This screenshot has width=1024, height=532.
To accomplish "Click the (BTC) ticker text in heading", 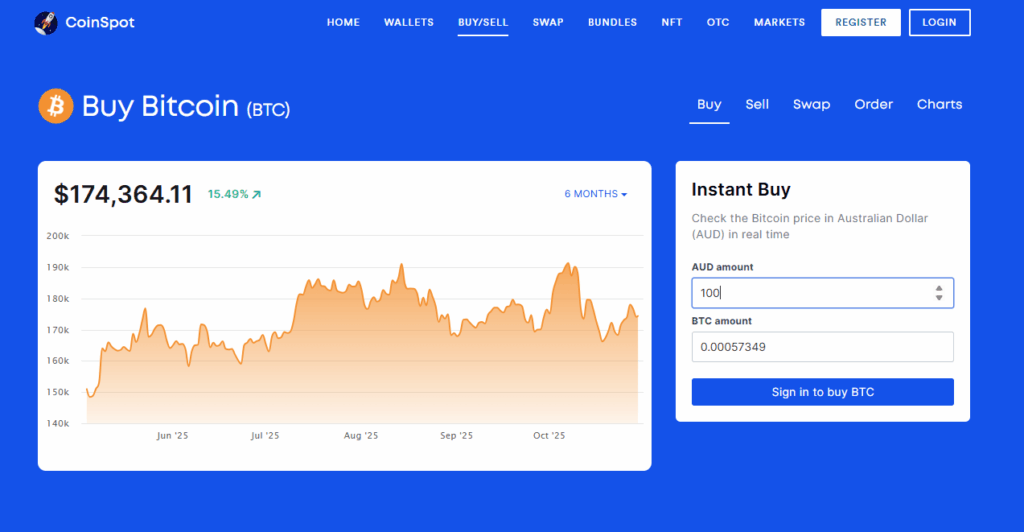I will (268, 110).
